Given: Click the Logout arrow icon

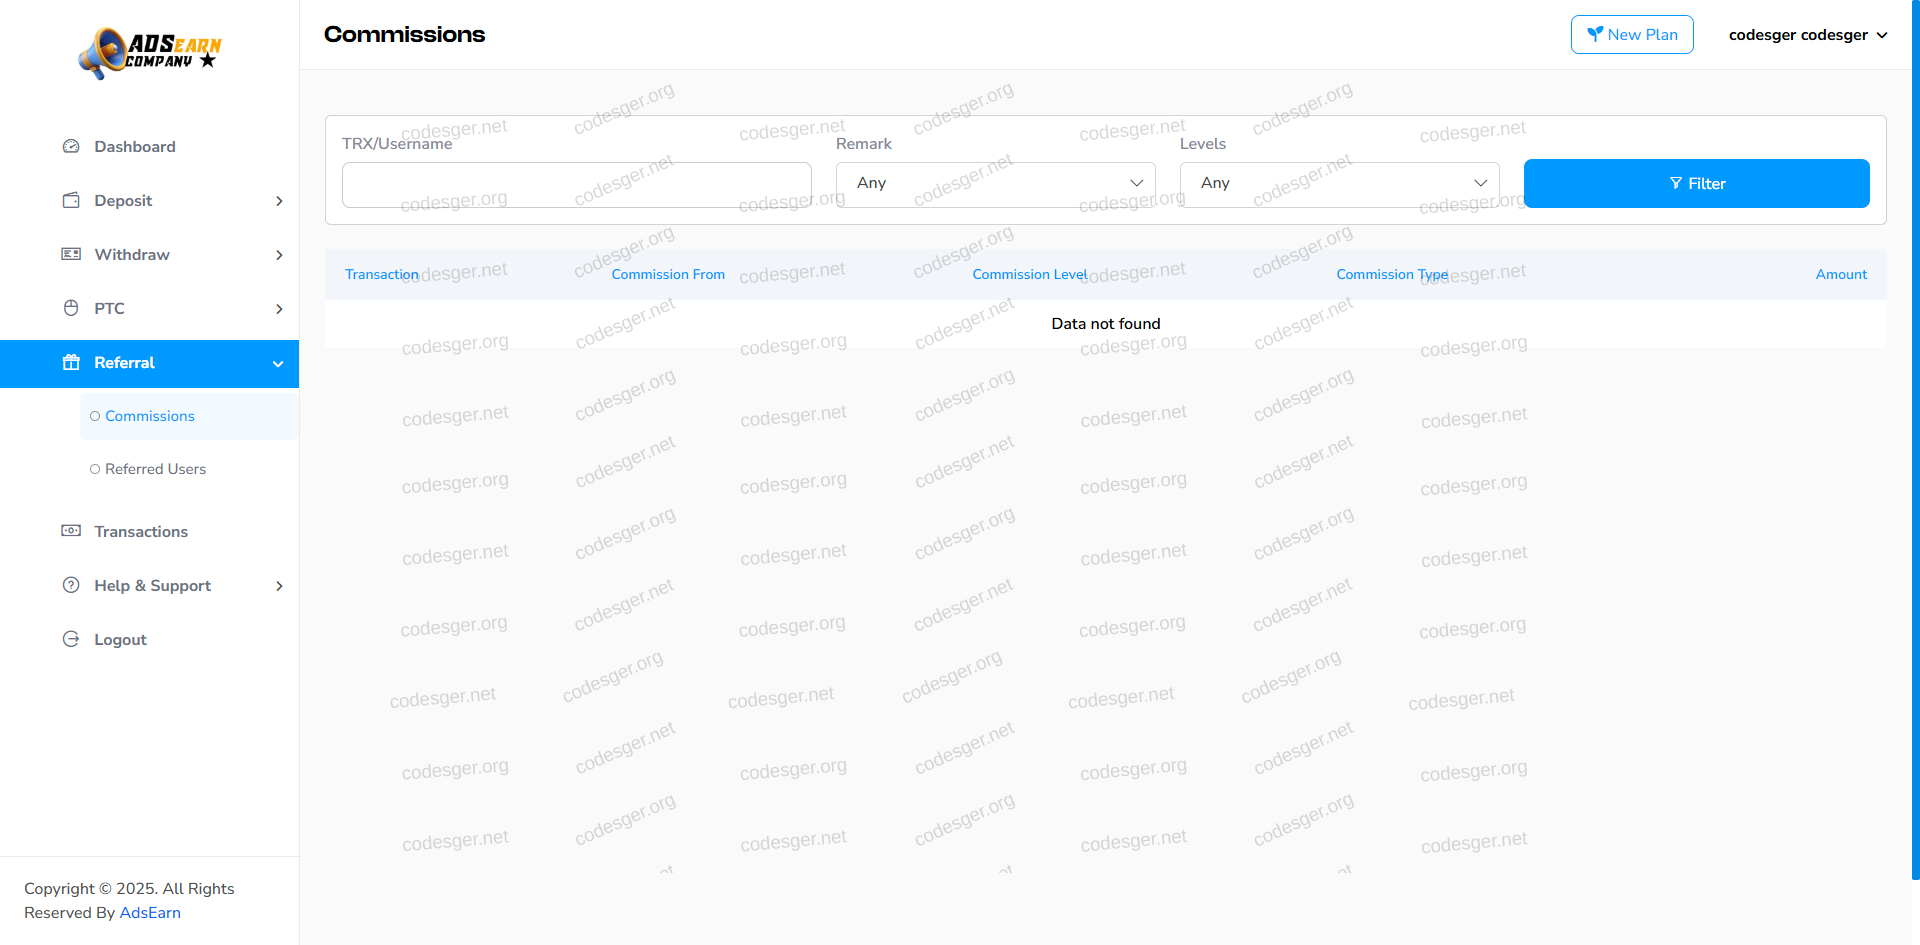Looking at the screenshot, I should pos(71,640).
